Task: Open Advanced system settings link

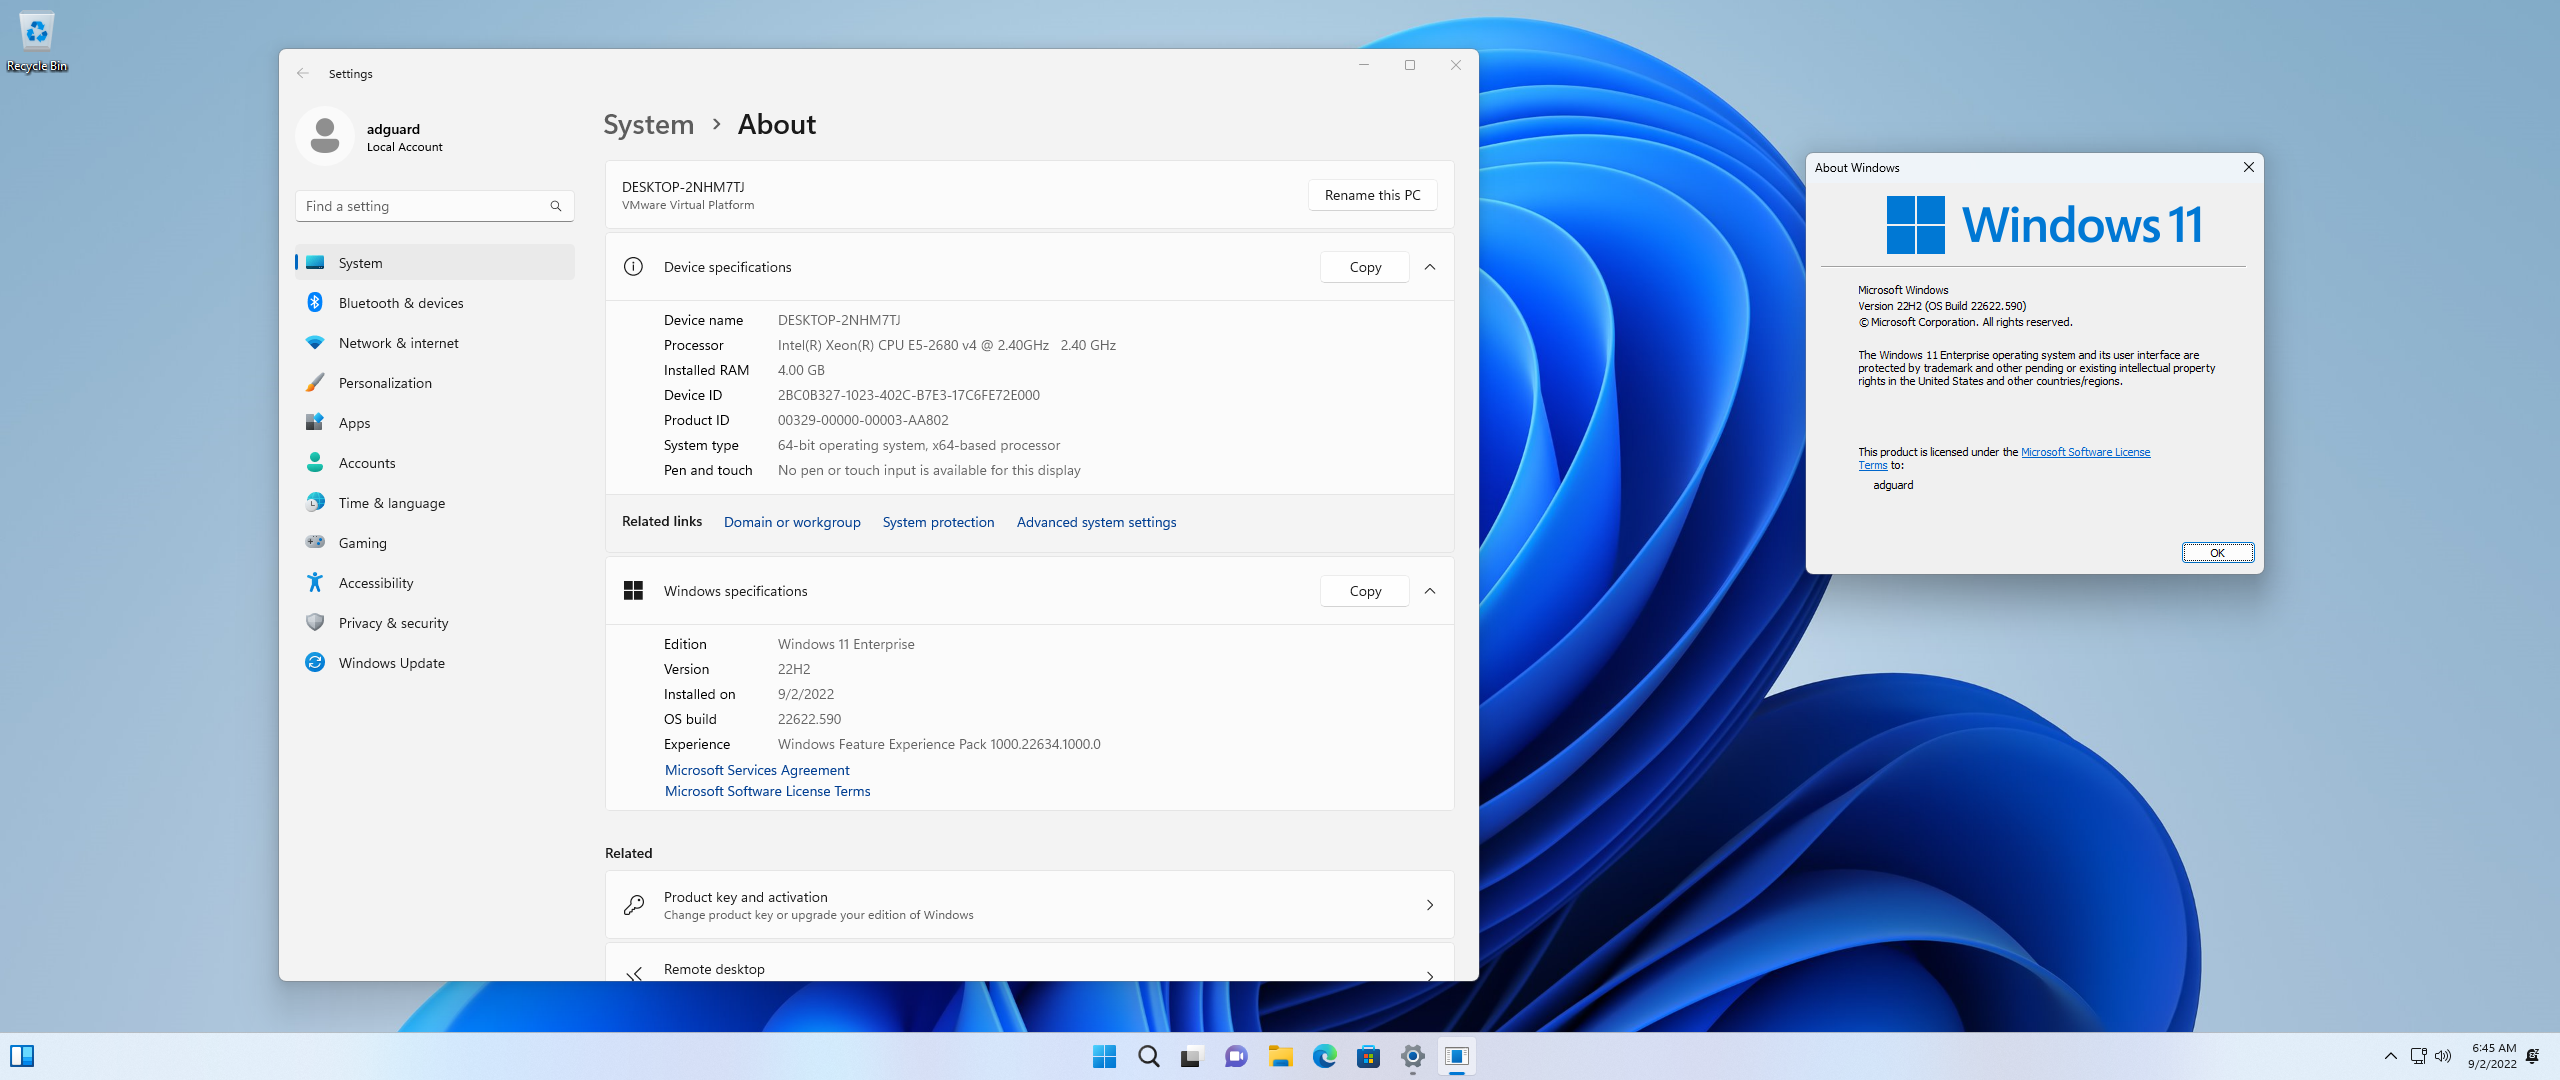Action: pyautogui.click(x=1096, y=522)
